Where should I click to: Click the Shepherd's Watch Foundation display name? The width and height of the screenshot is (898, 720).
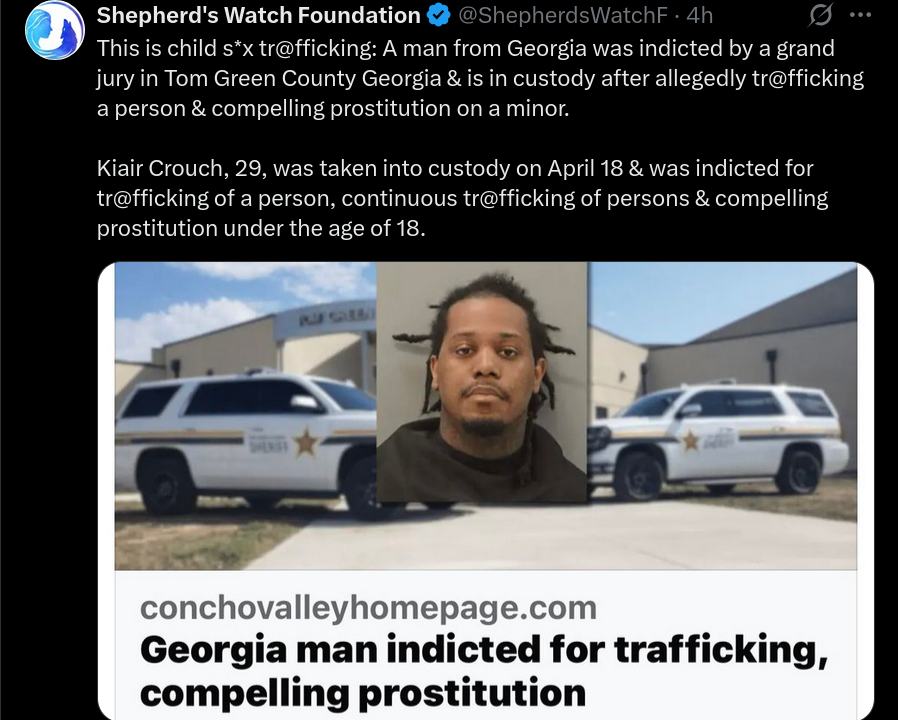(258, 15)
